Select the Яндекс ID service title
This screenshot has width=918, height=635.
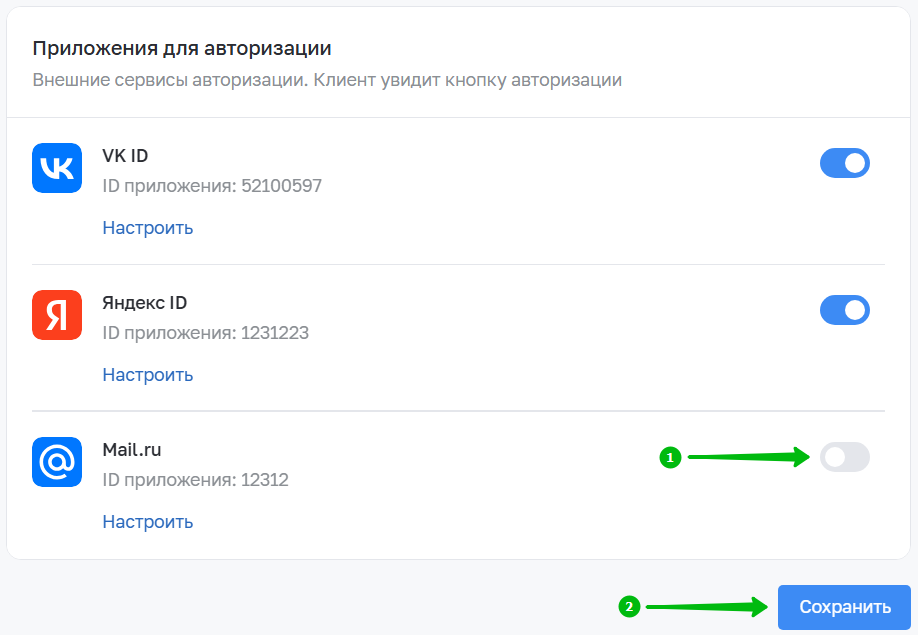(145, 303)
